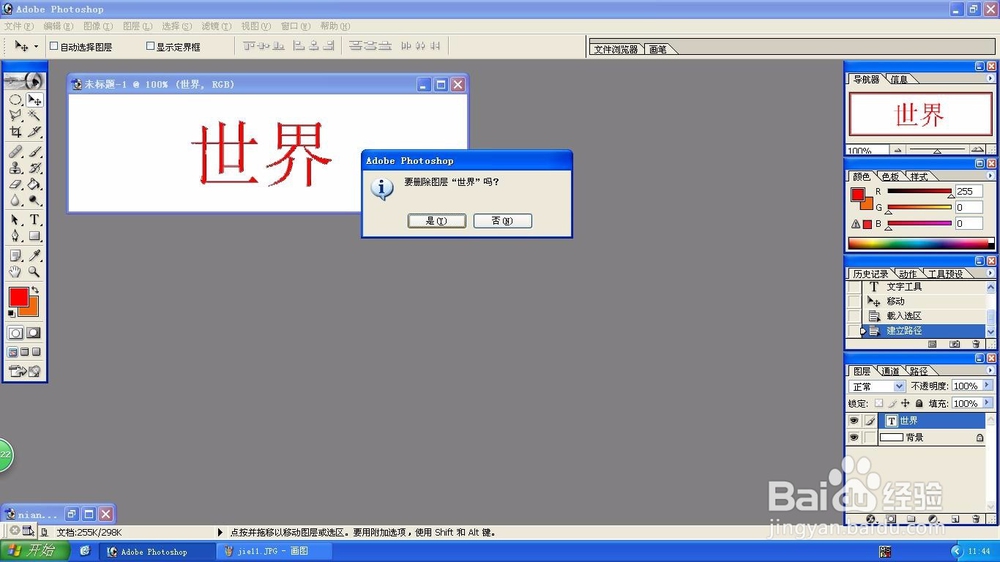Screen dimensions: 1000x562
Task: Select the Eyedropper tool
Action: (x=34, y=256)
